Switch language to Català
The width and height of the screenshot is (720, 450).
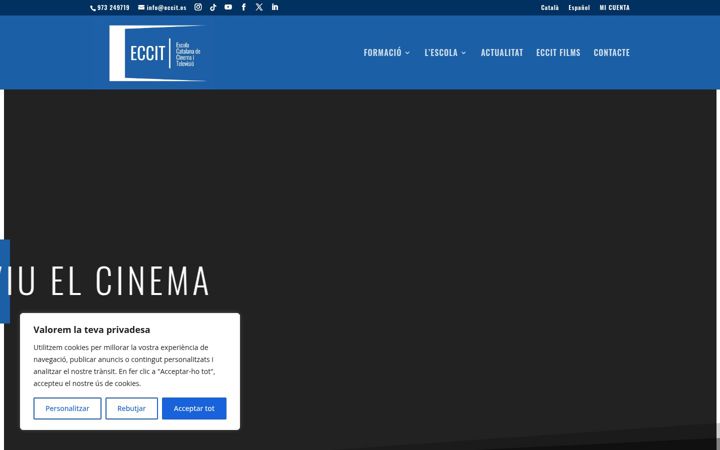tap(550, 7)
